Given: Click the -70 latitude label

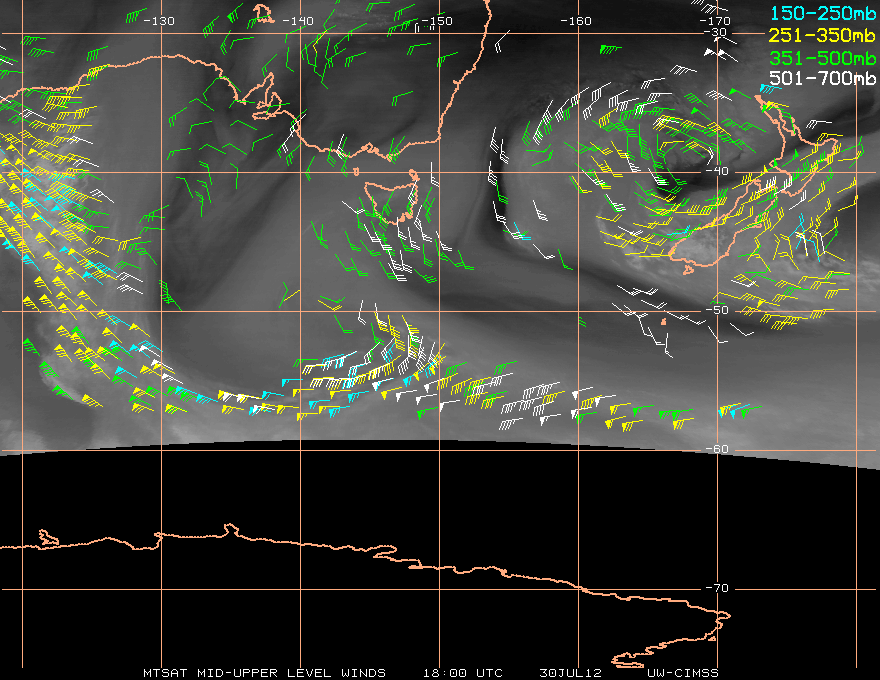Looking at the screenshot, I should [717, 588].
